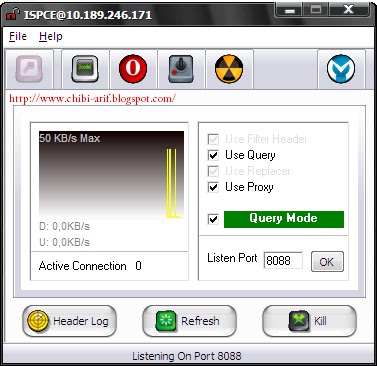Minimize the ISPCE window
The image size is (377, 366).
click(x=290, y=10)
